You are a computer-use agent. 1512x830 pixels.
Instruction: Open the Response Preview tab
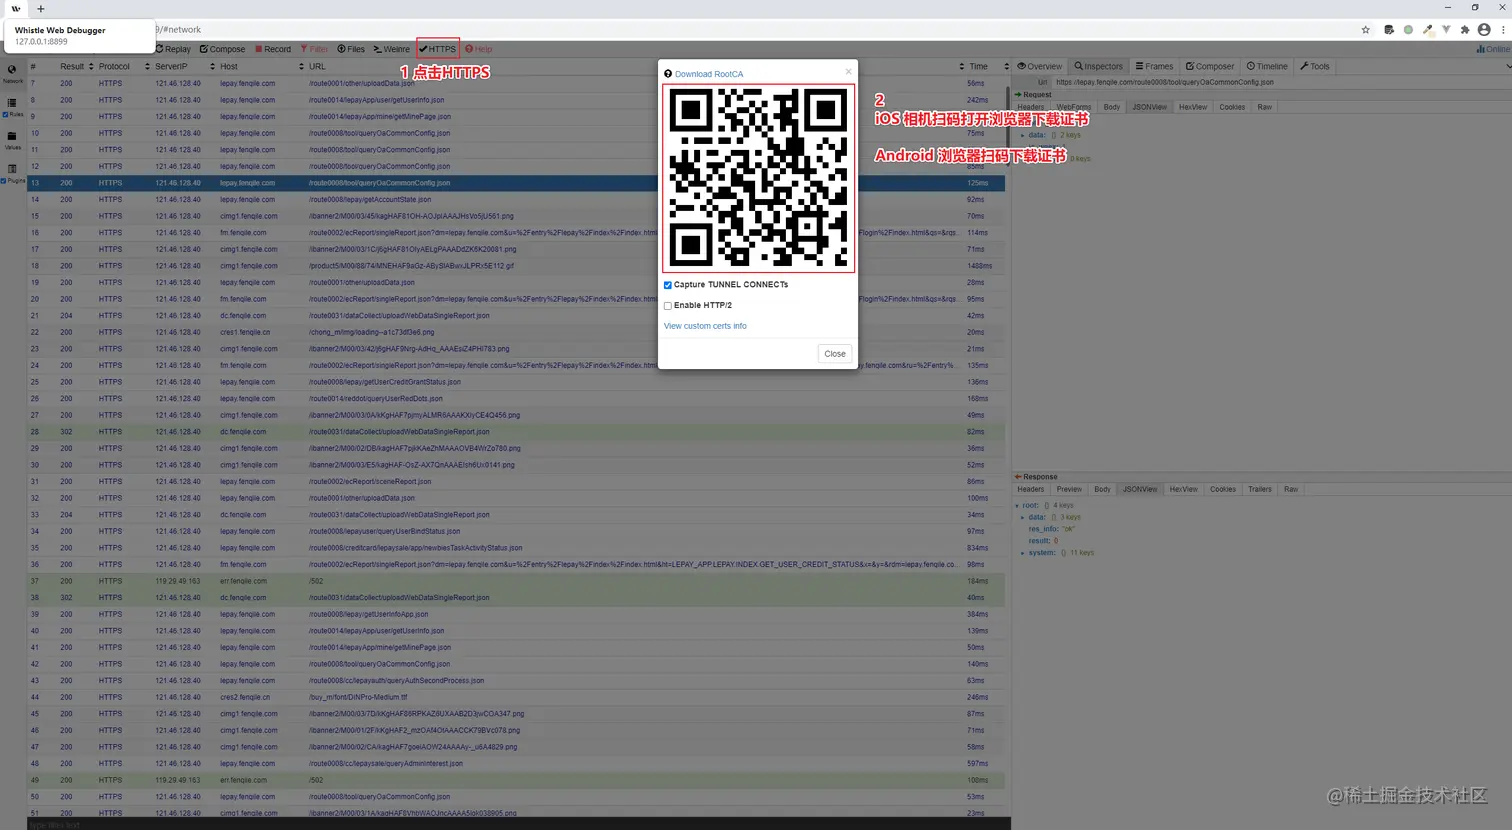pyautogui.click(x=1070, y=490)
